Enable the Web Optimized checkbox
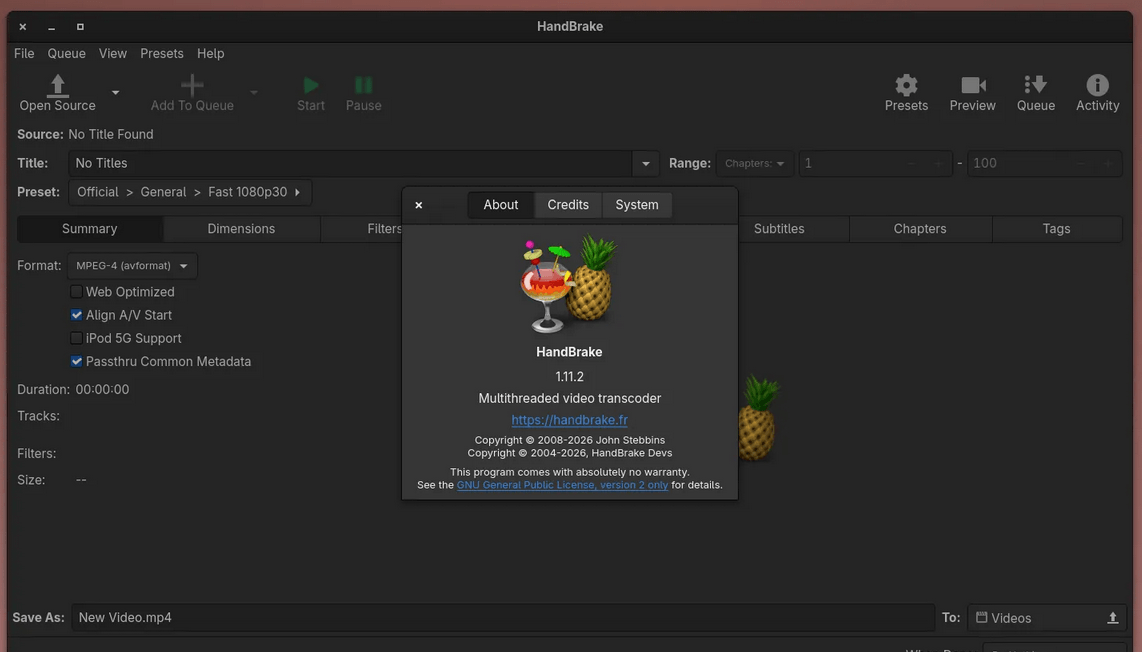 (x=76, y=291)
